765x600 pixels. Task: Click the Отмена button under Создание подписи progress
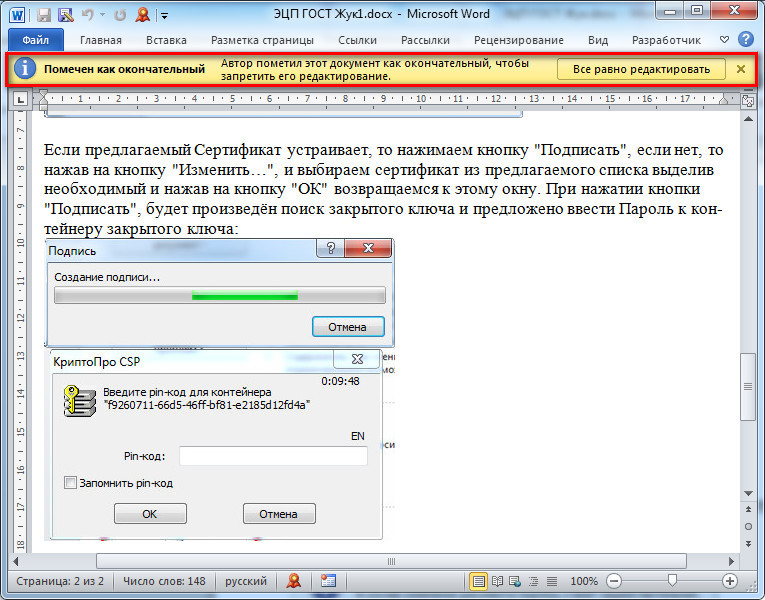click(x=348, y=327)
